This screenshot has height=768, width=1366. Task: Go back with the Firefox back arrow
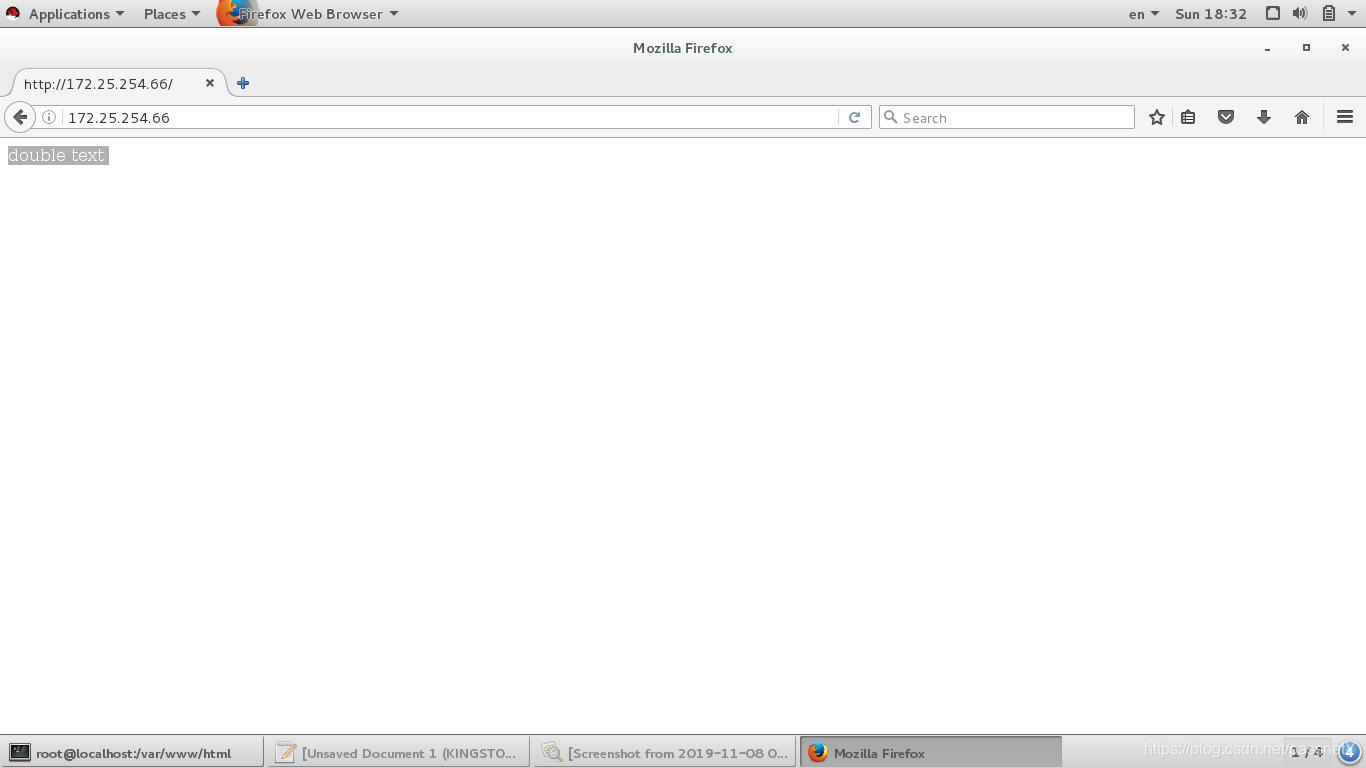coord(19,117)
